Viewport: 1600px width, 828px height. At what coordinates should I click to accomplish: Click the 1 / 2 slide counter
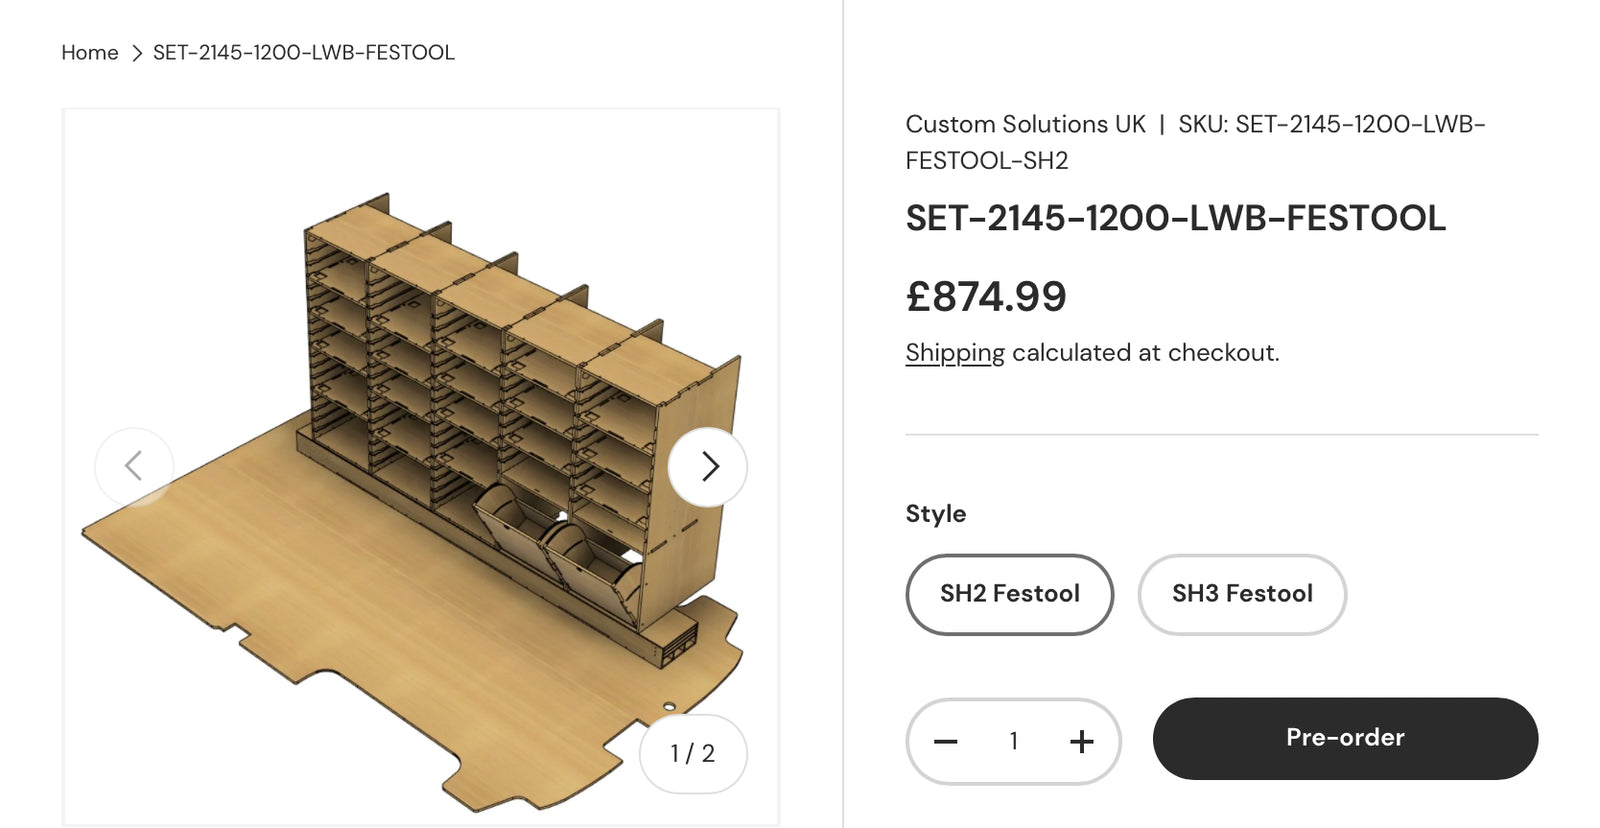pyautogui.click(x=692, y=753)
